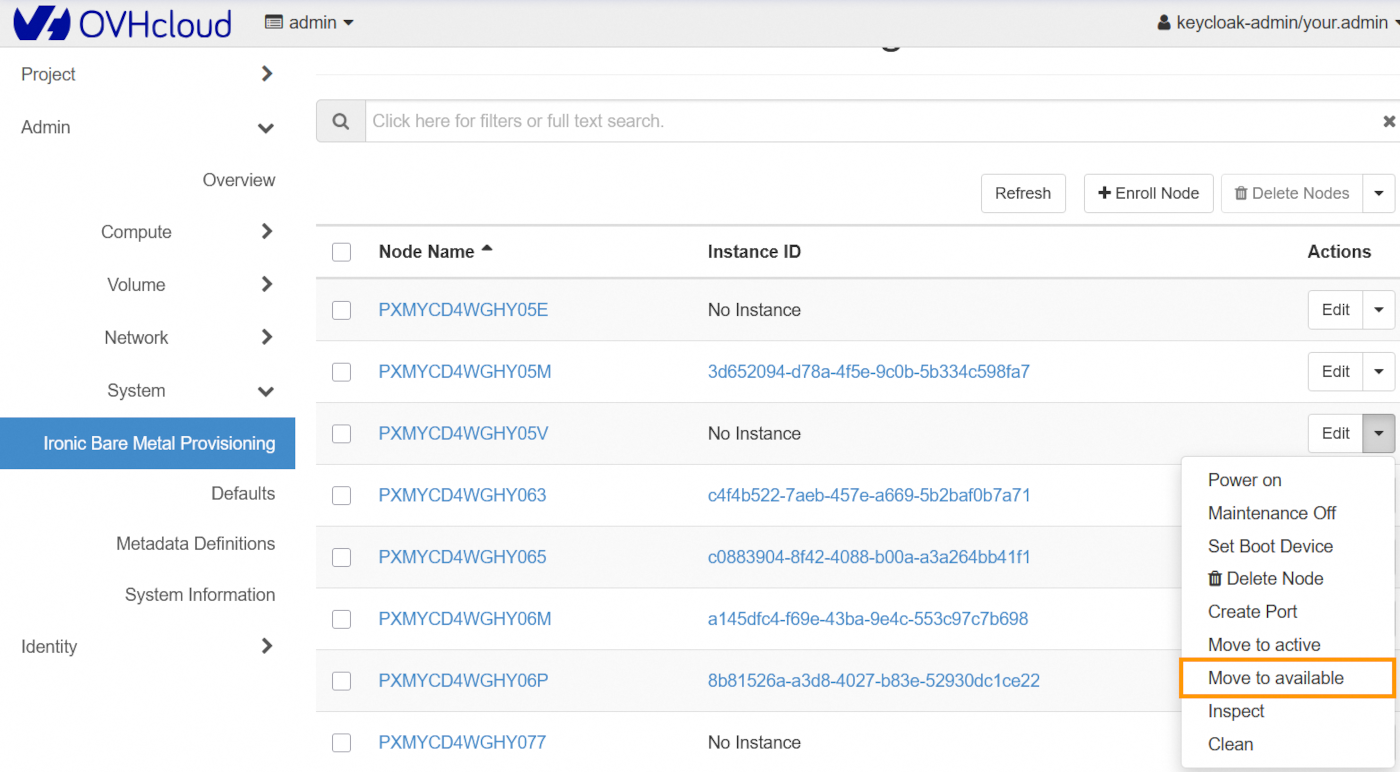
Task: Click the OVHcloud logo
Action: pos(122,23)
